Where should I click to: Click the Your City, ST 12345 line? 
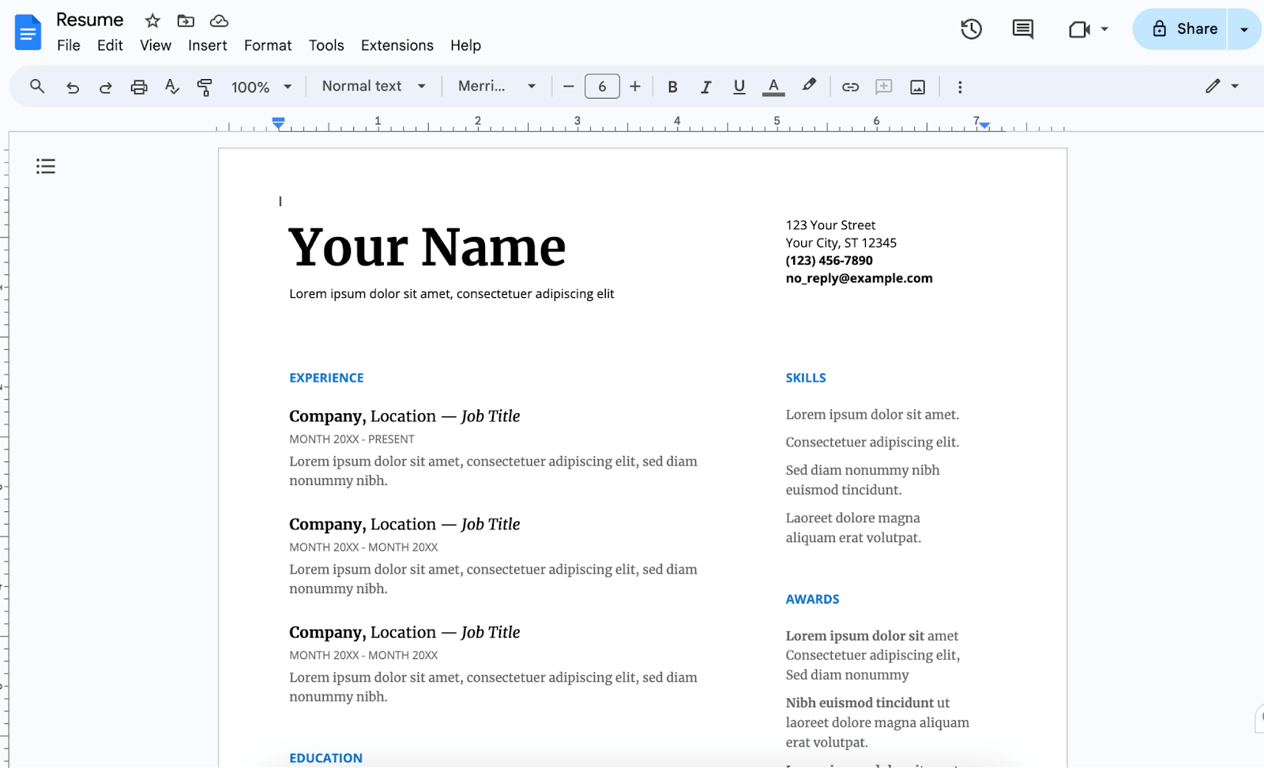[841, 243]
